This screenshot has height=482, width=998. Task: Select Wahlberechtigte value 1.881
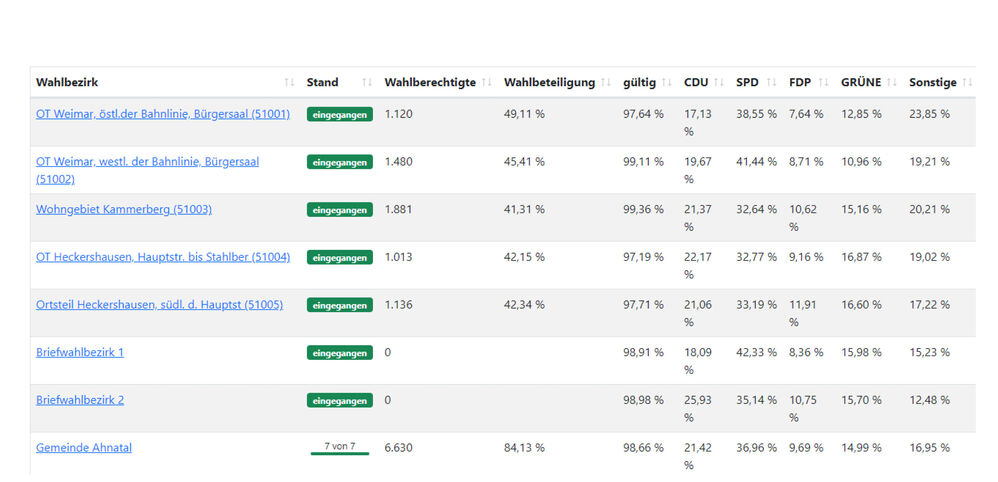398,209
